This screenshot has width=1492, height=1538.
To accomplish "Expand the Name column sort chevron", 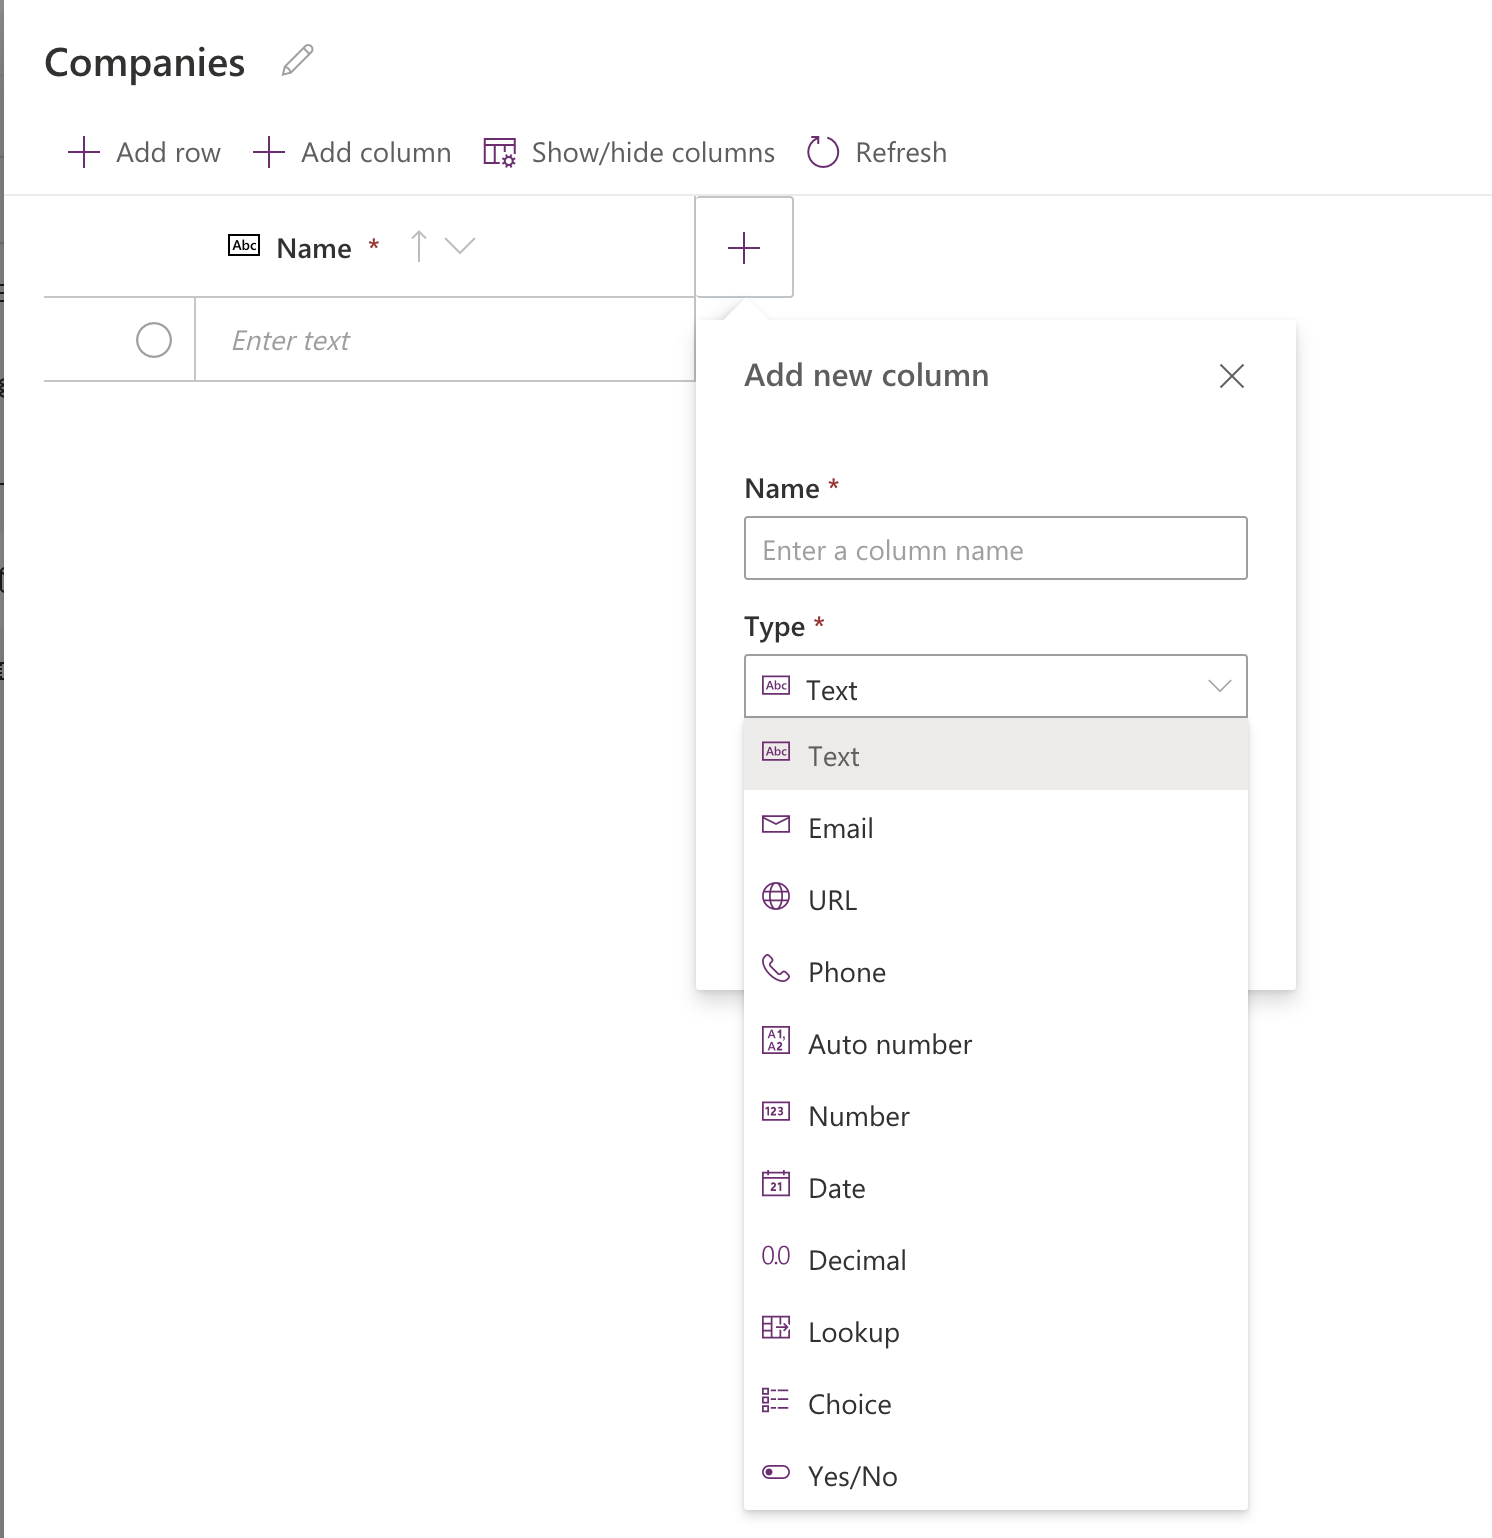I will tap(461, 246).
